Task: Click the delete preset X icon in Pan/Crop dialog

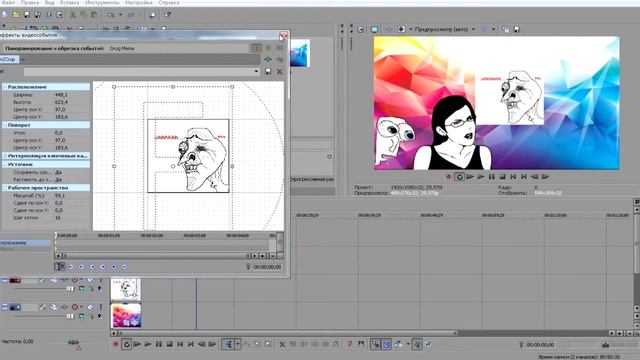Action: [x=280, y=71]
